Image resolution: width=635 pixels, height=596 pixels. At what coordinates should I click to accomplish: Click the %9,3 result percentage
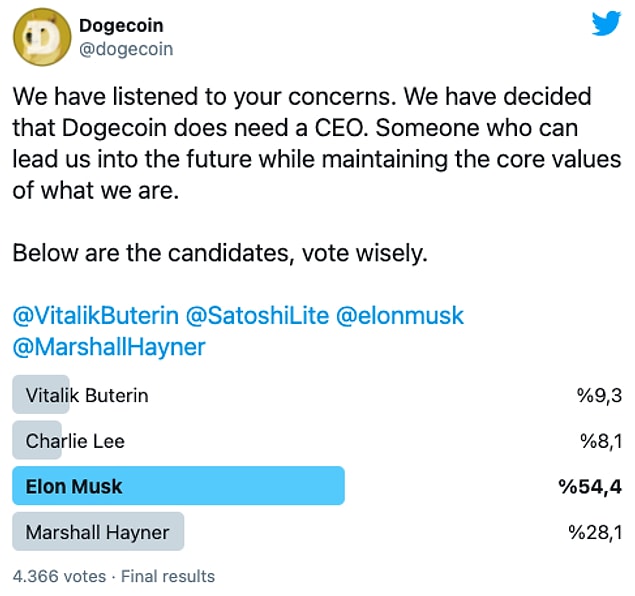click(x=600, y=395)
